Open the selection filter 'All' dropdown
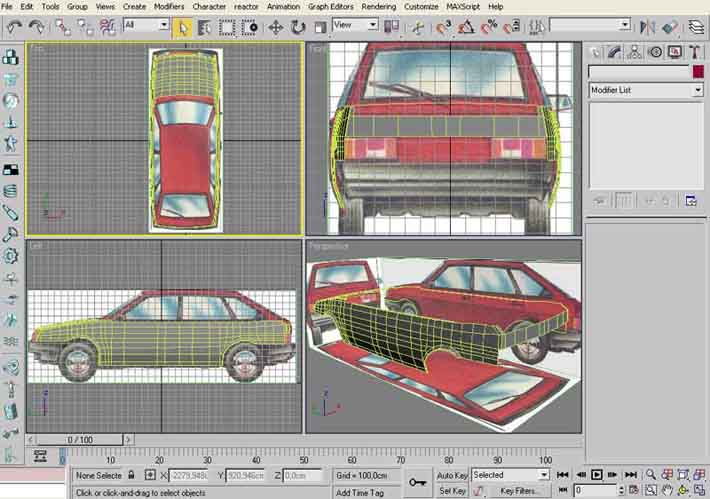This screenshot has width=710, height=499. pos(146,25)
